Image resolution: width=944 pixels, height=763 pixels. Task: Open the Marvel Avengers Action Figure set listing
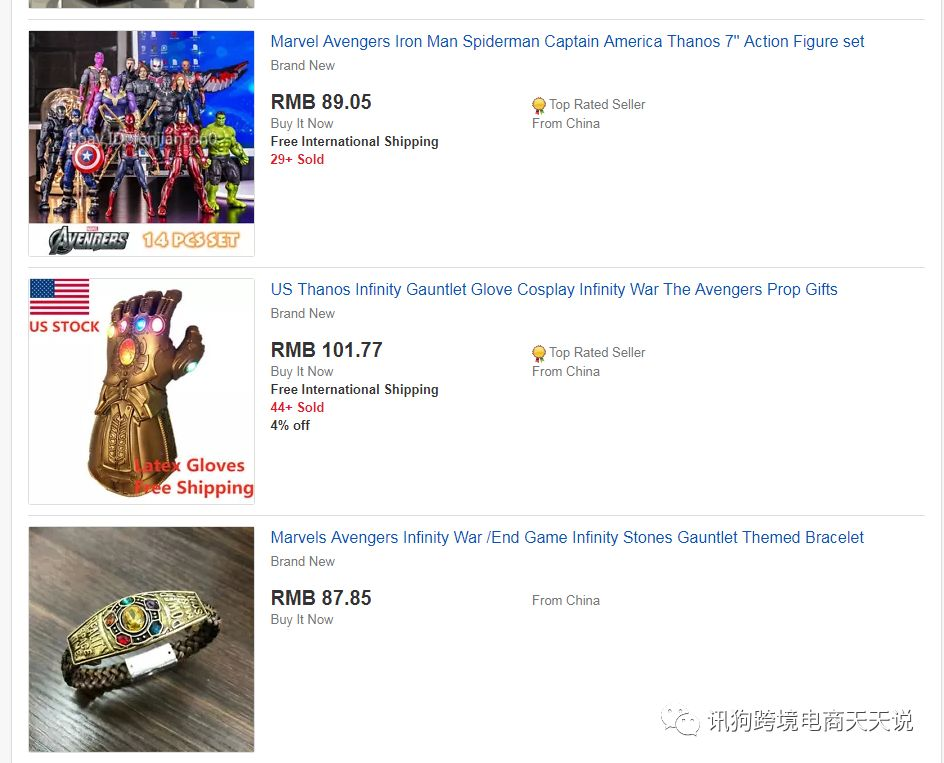pos(567,42)
